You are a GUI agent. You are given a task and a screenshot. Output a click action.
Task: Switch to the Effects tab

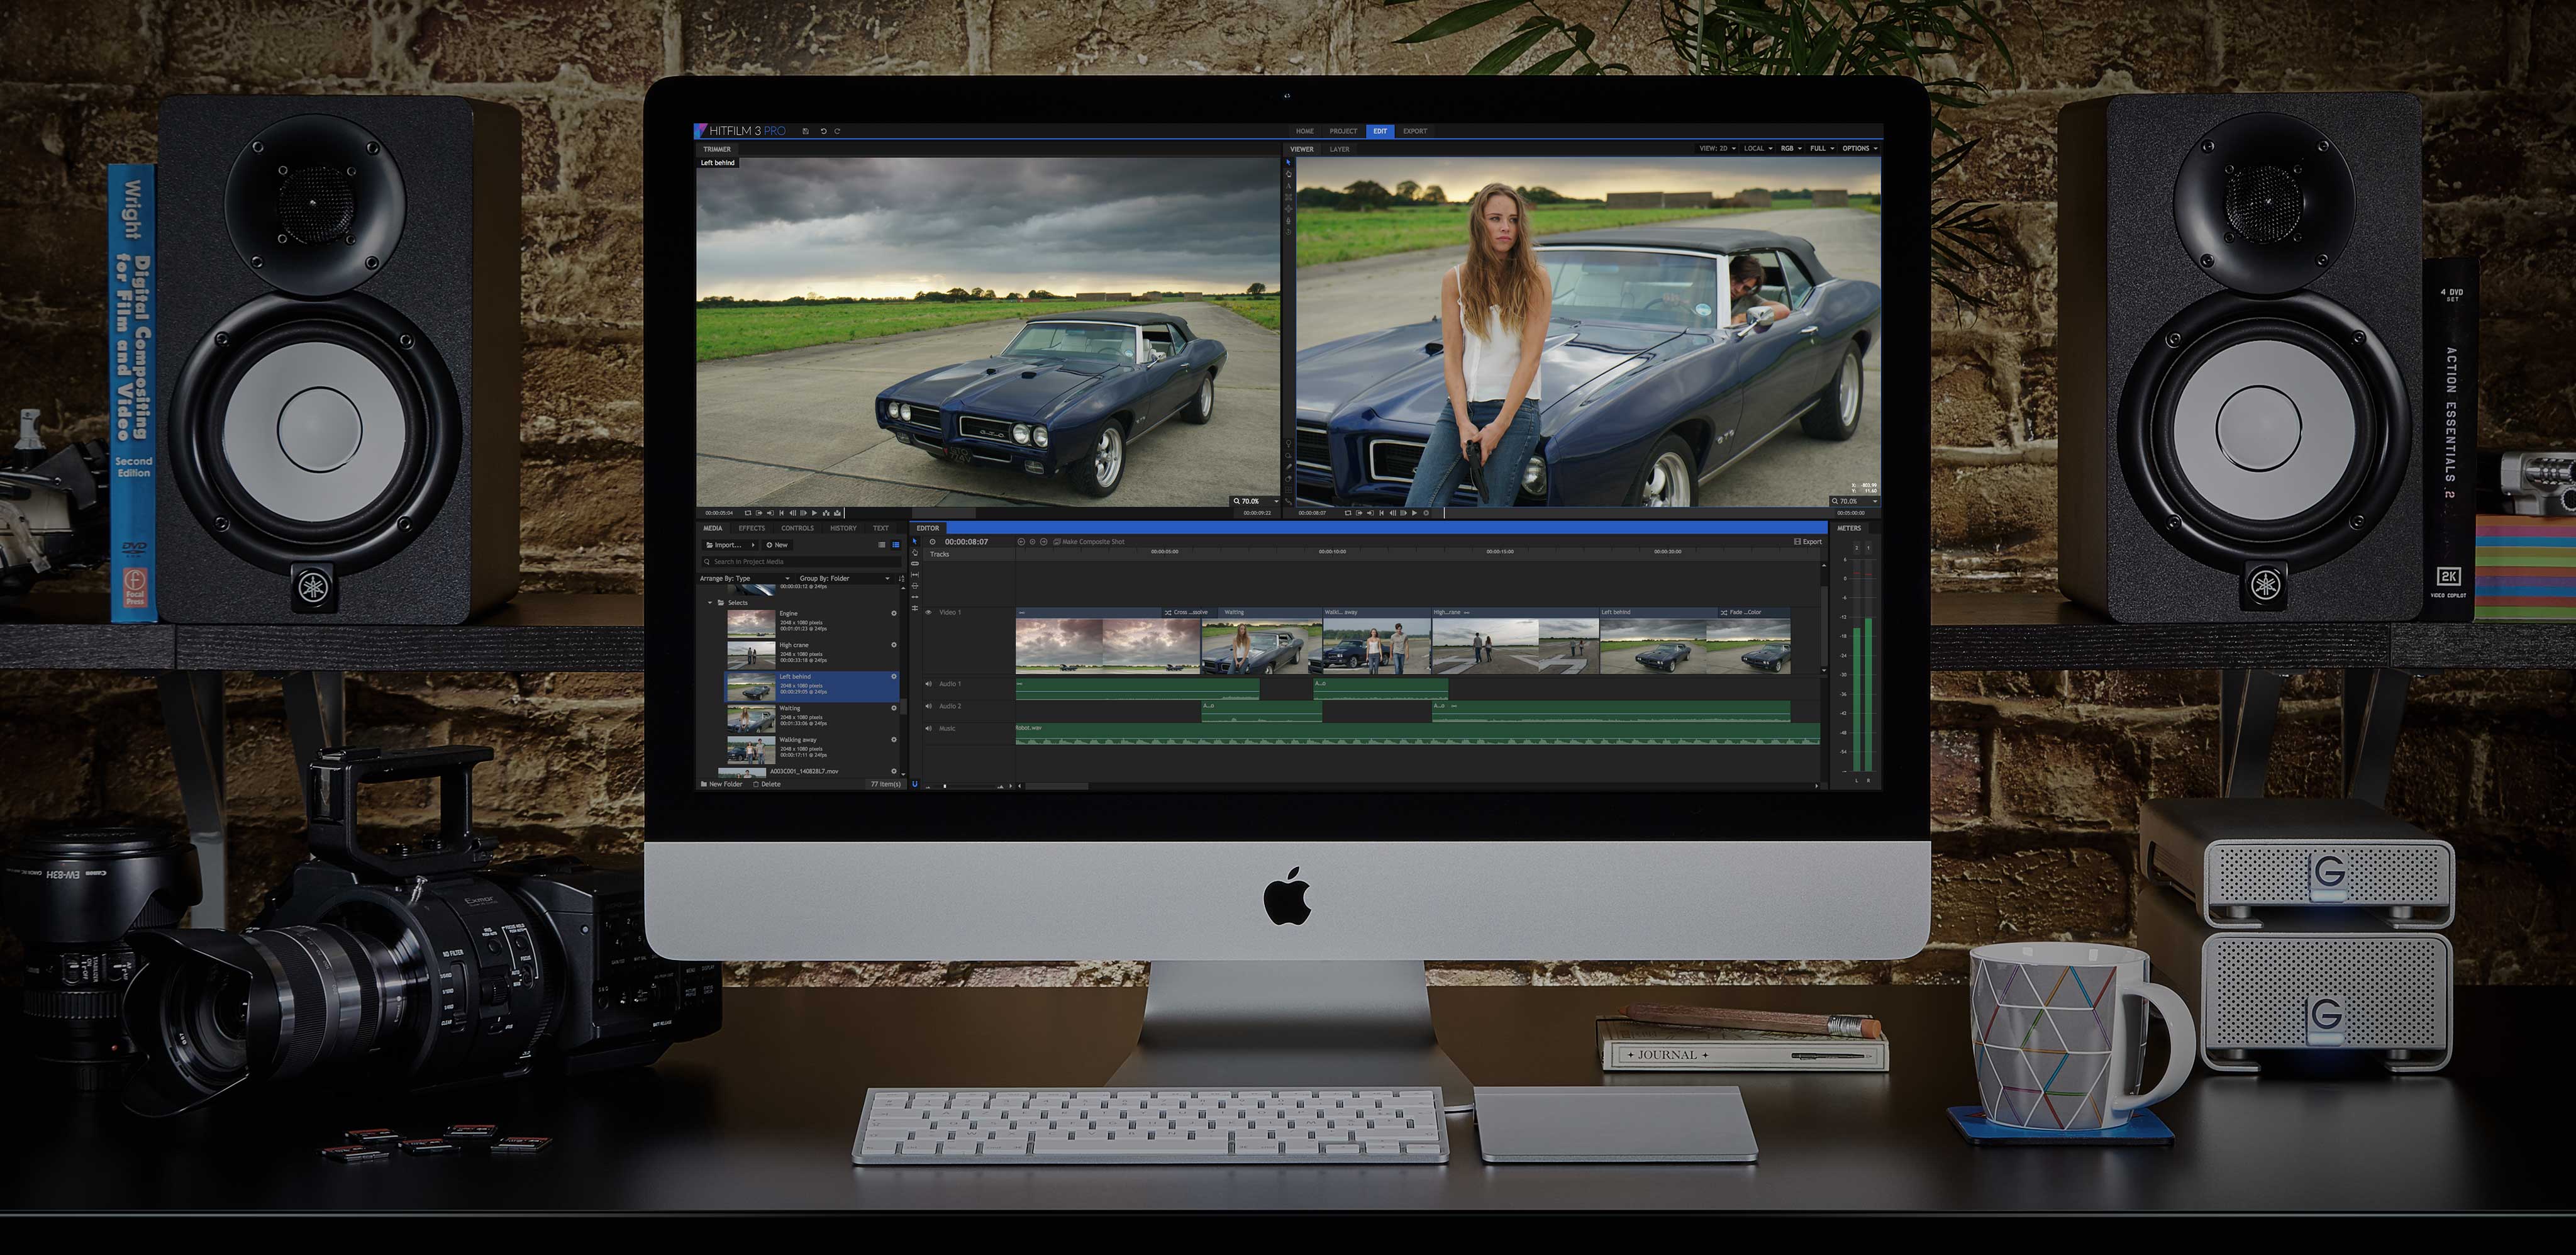point(752,528)
